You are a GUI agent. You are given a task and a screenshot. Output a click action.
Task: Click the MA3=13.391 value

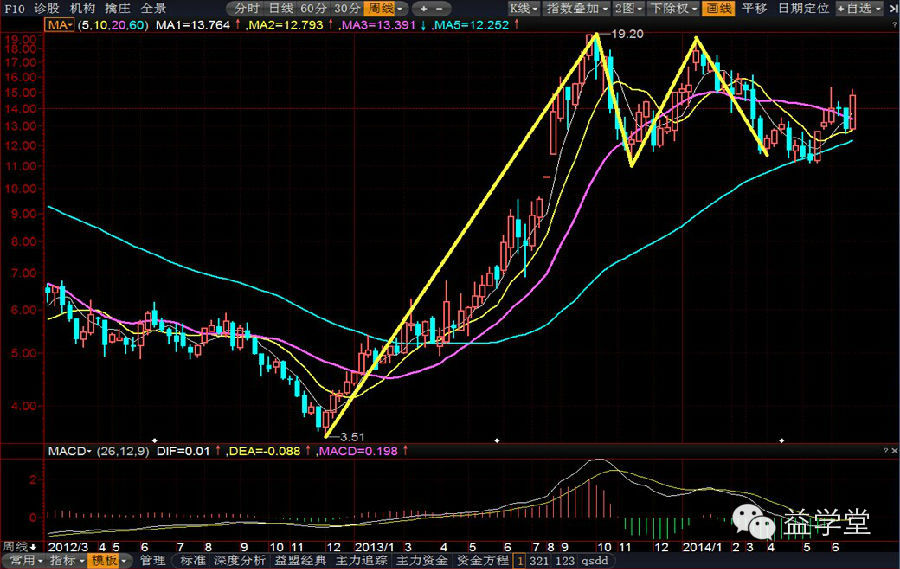[x=378, y=25]
